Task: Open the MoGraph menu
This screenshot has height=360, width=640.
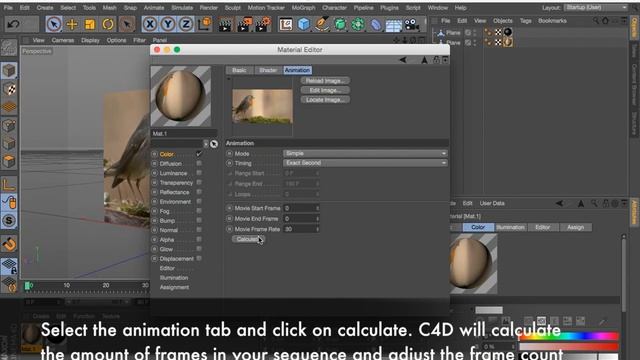Action: coord(303,8)
